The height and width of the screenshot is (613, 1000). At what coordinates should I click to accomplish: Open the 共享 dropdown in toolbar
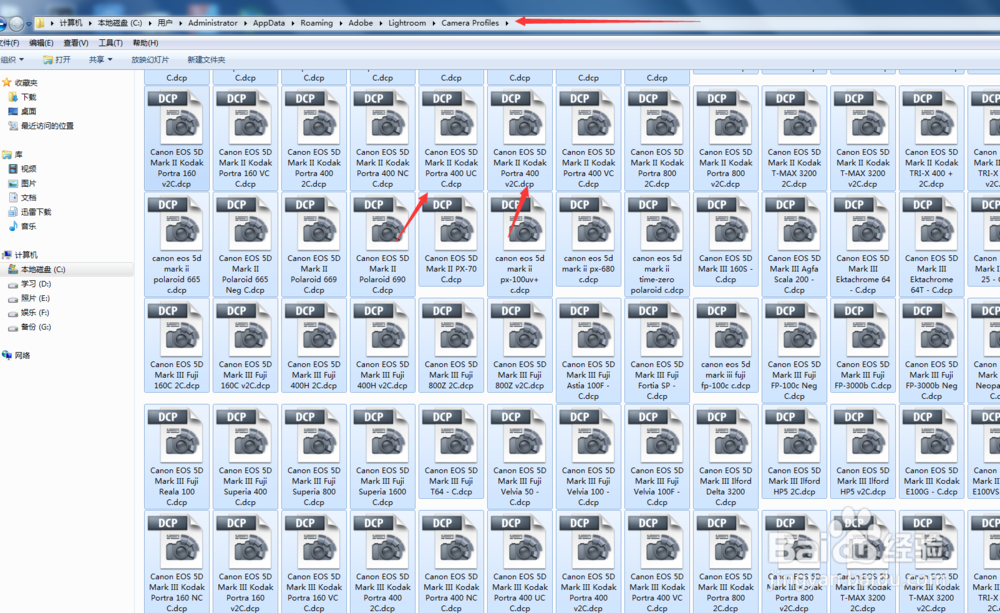point(100,59)
